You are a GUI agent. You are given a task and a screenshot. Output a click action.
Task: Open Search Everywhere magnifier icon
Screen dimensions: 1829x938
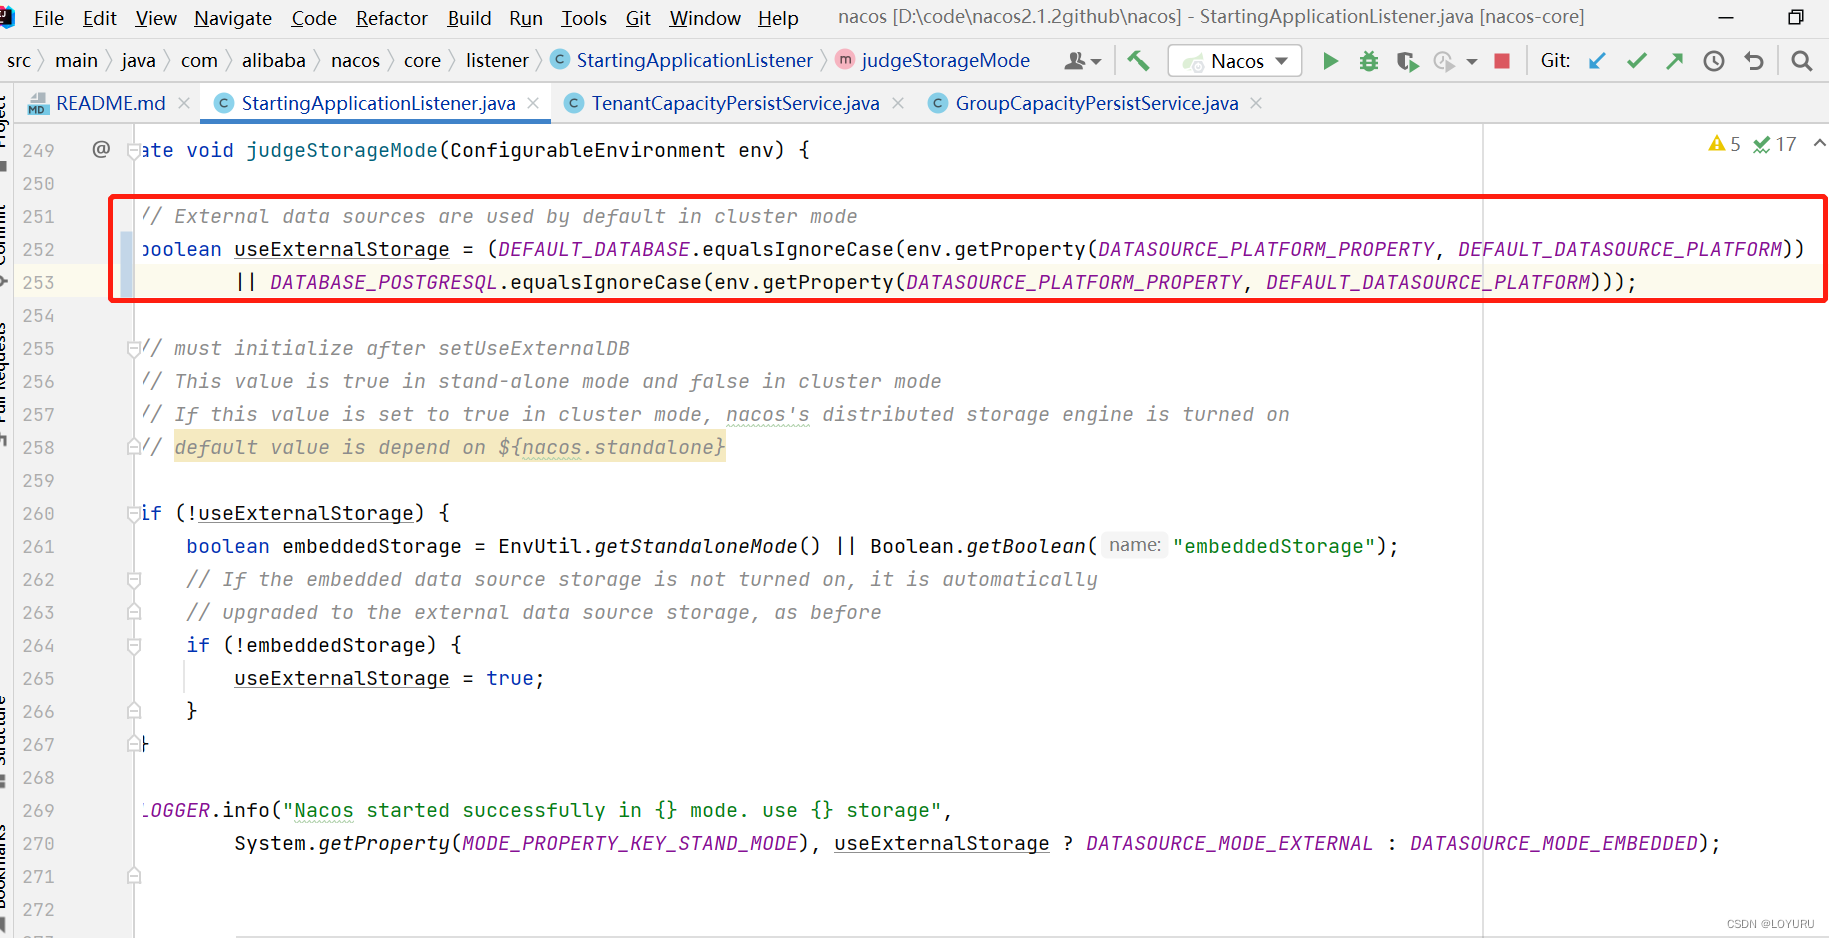(1801, 61)
